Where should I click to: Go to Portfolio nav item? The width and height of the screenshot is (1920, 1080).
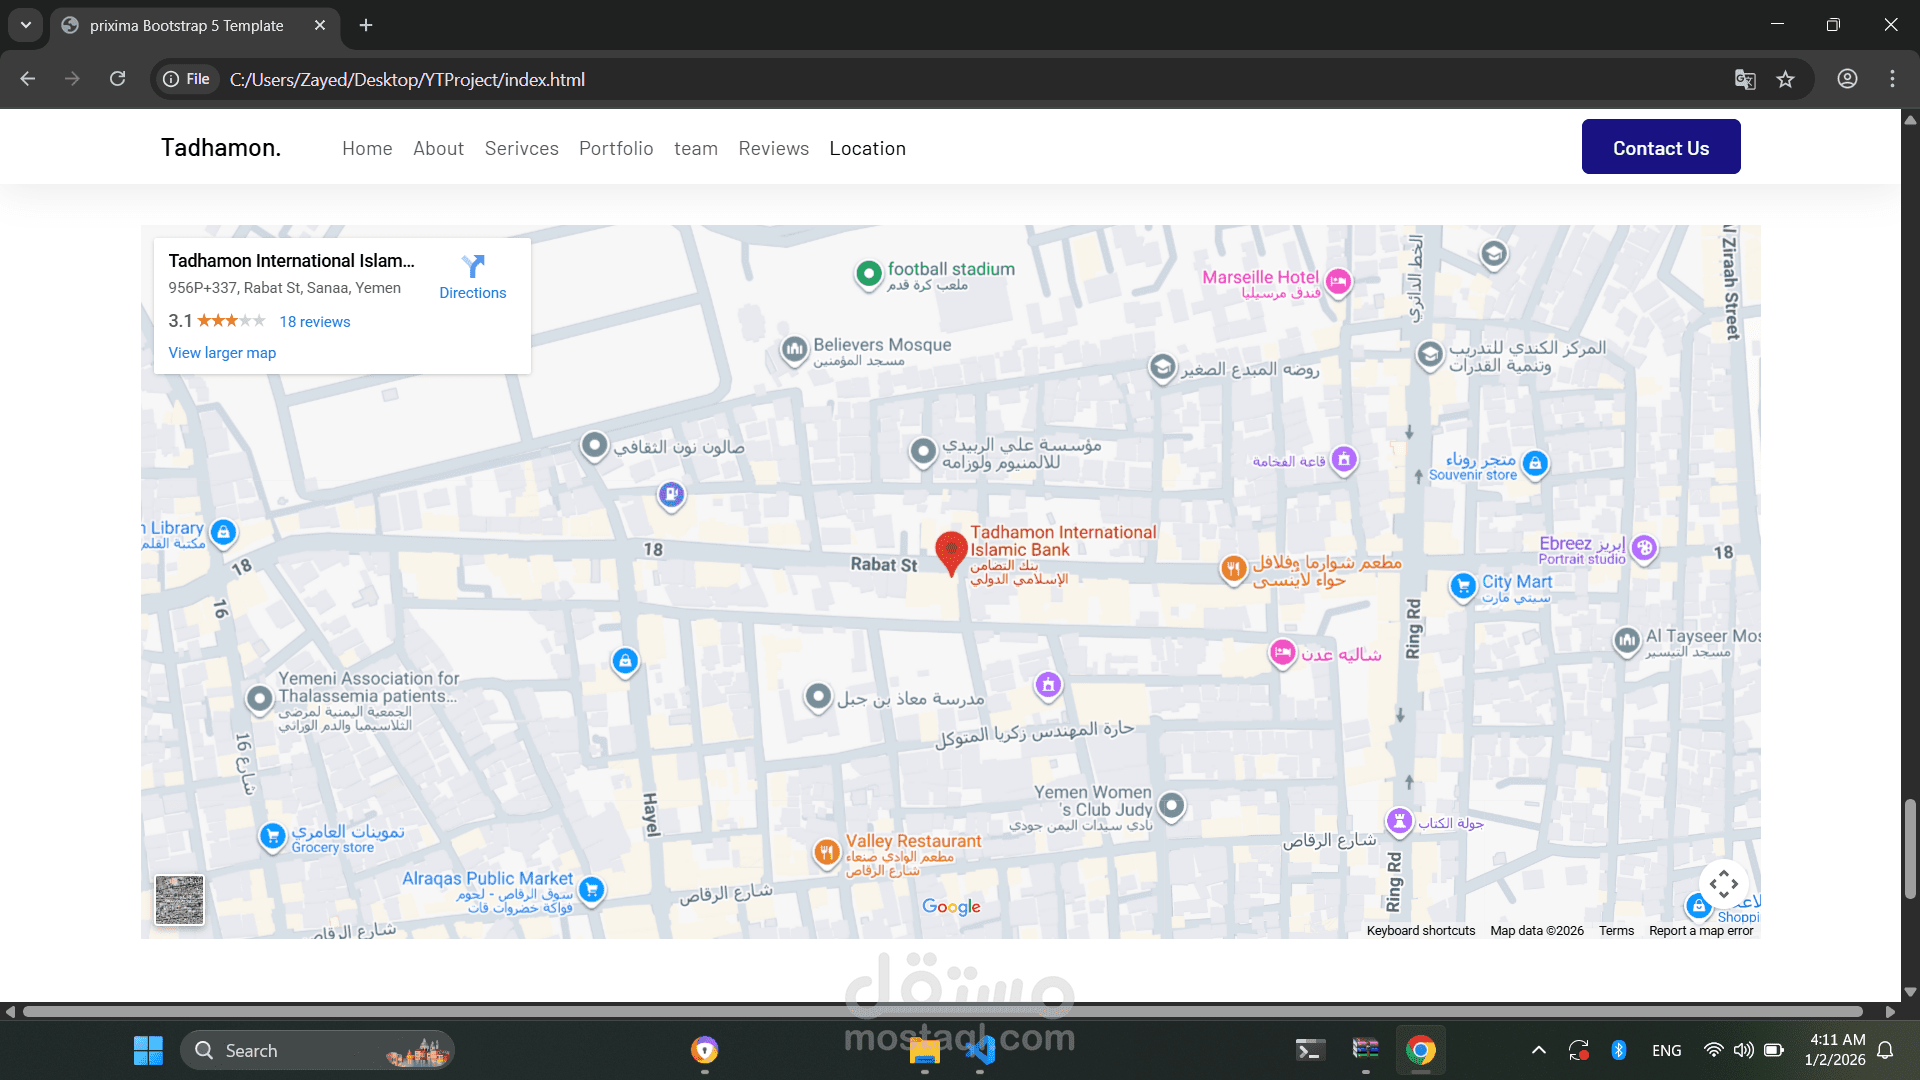[x=616, y=148]
